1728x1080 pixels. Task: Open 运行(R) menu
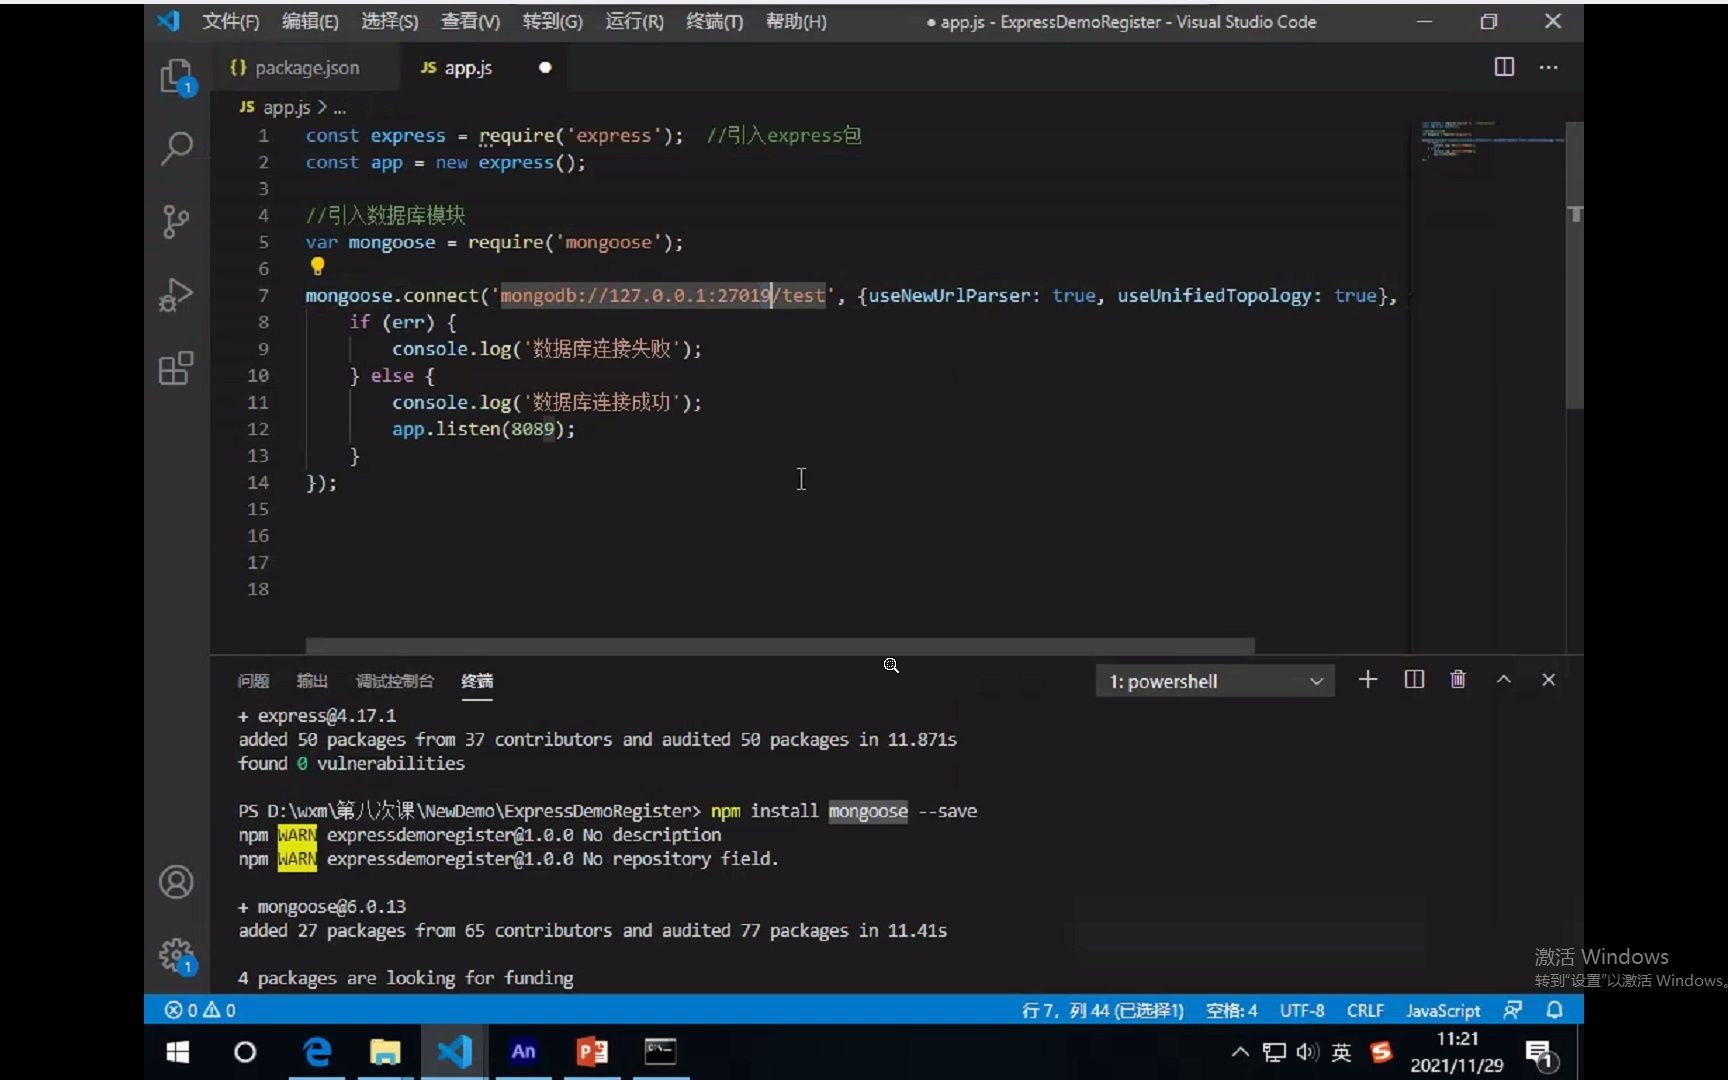[634, 21]
